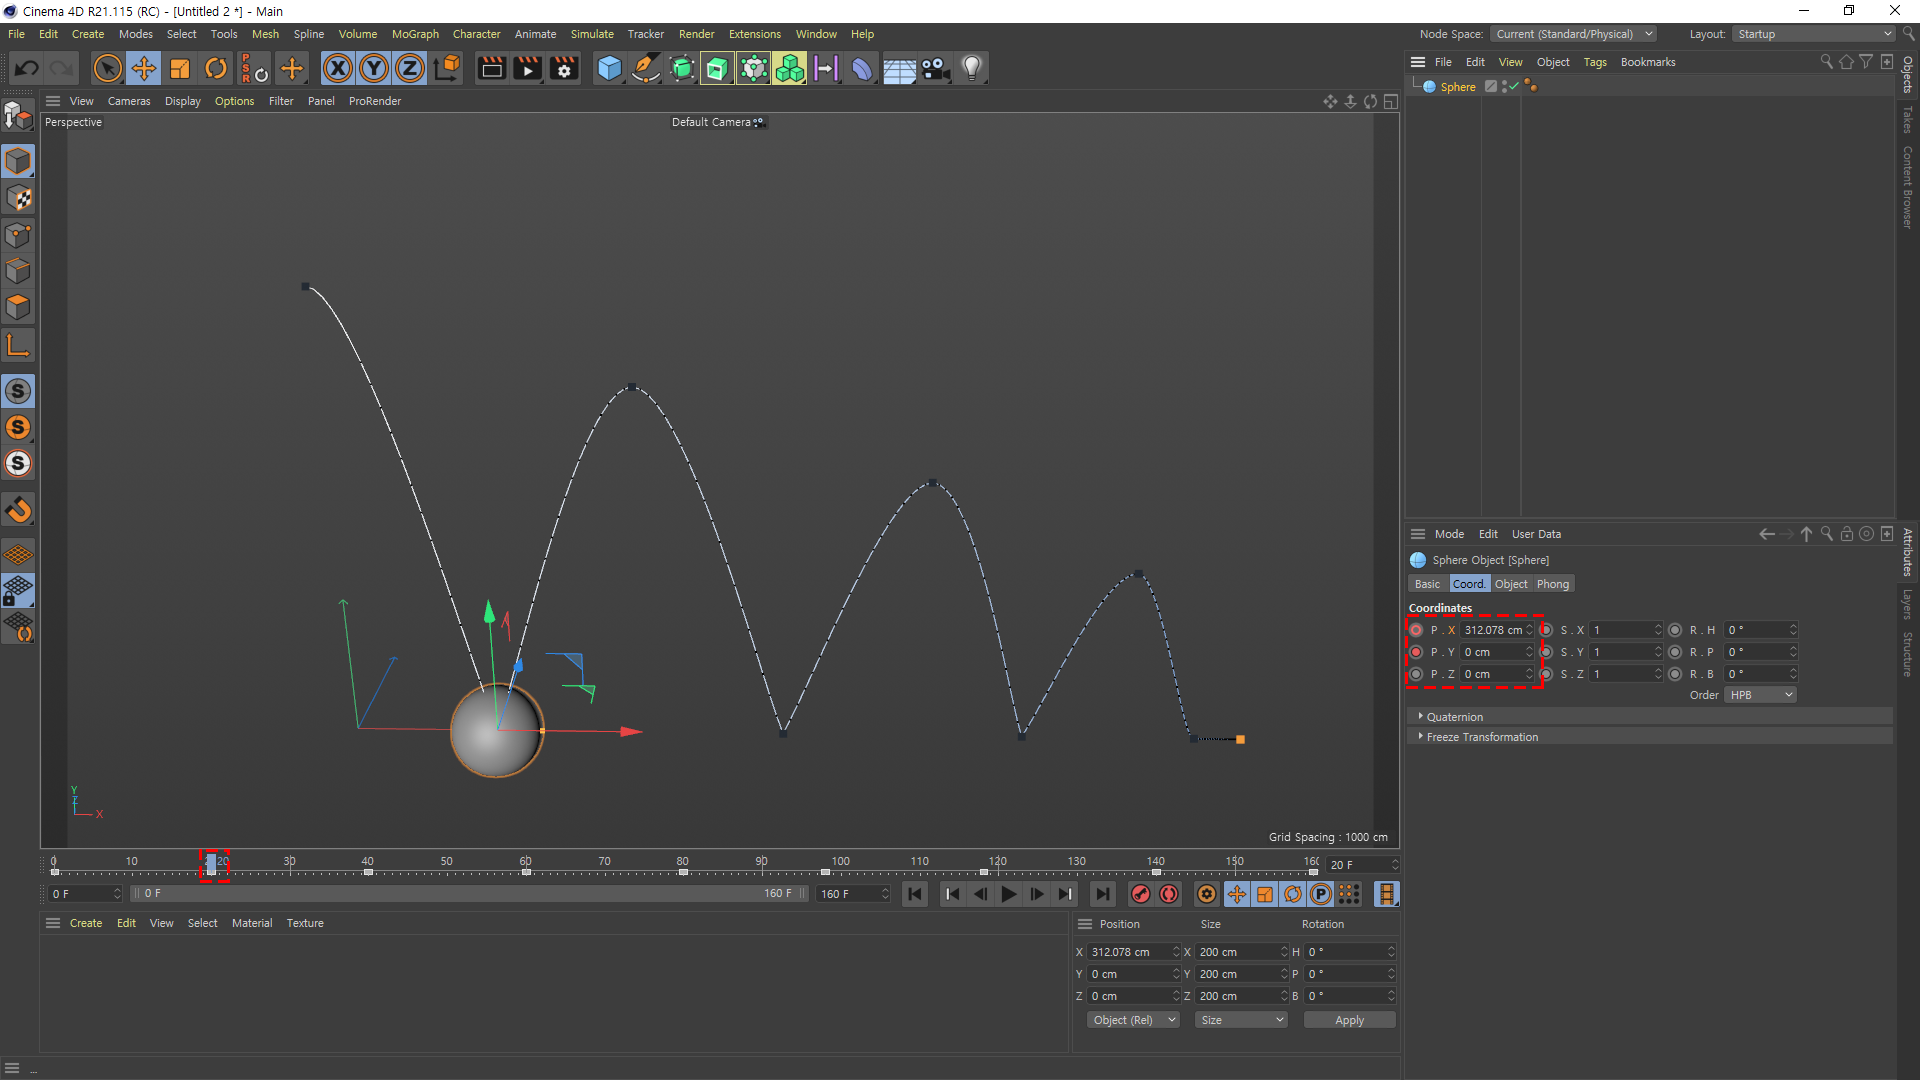Open the MoGraph menu
The image size is (1920, 1080).
point(415,34)
